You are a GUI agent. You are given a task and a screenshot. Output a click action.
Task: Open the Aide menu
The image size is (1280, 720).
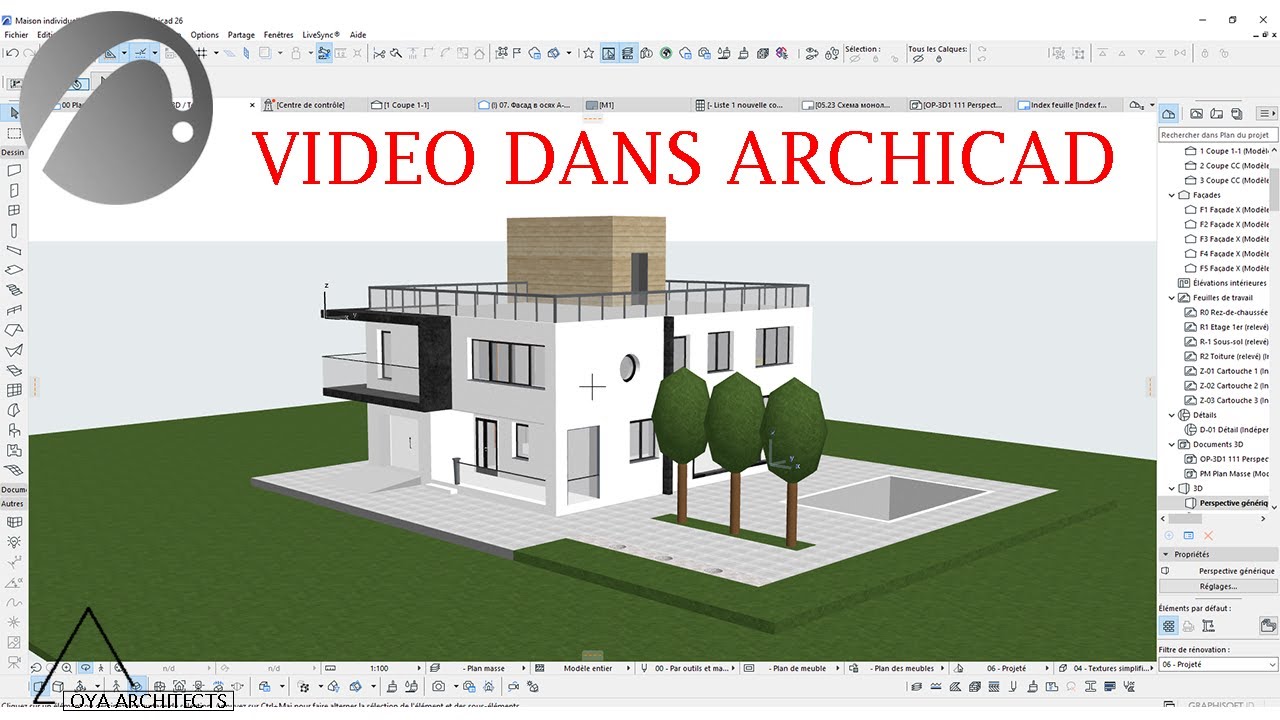[x=358, y=35]
